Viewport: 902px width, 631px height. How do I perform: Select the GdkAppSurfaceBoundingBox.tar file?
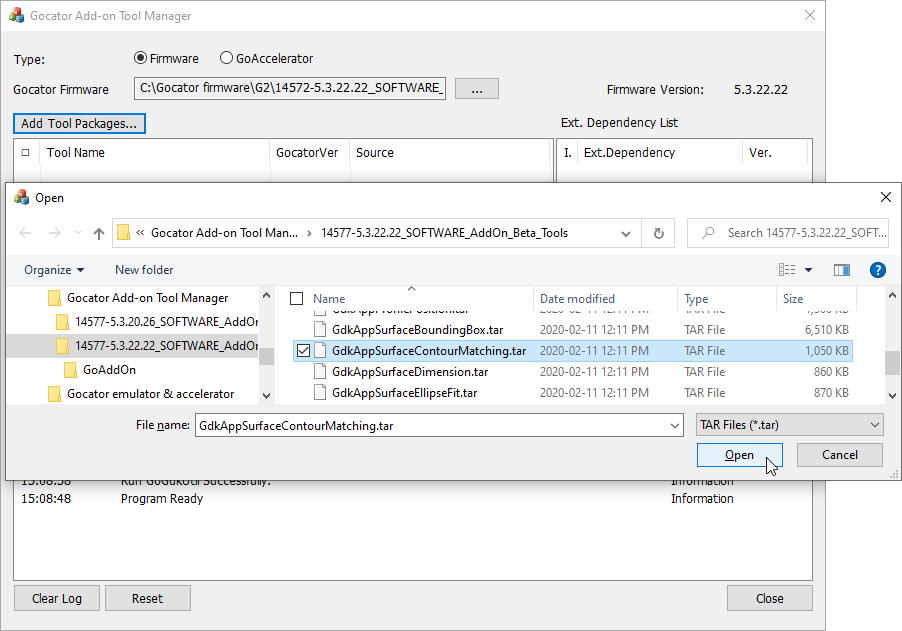(x=418, y=330)
